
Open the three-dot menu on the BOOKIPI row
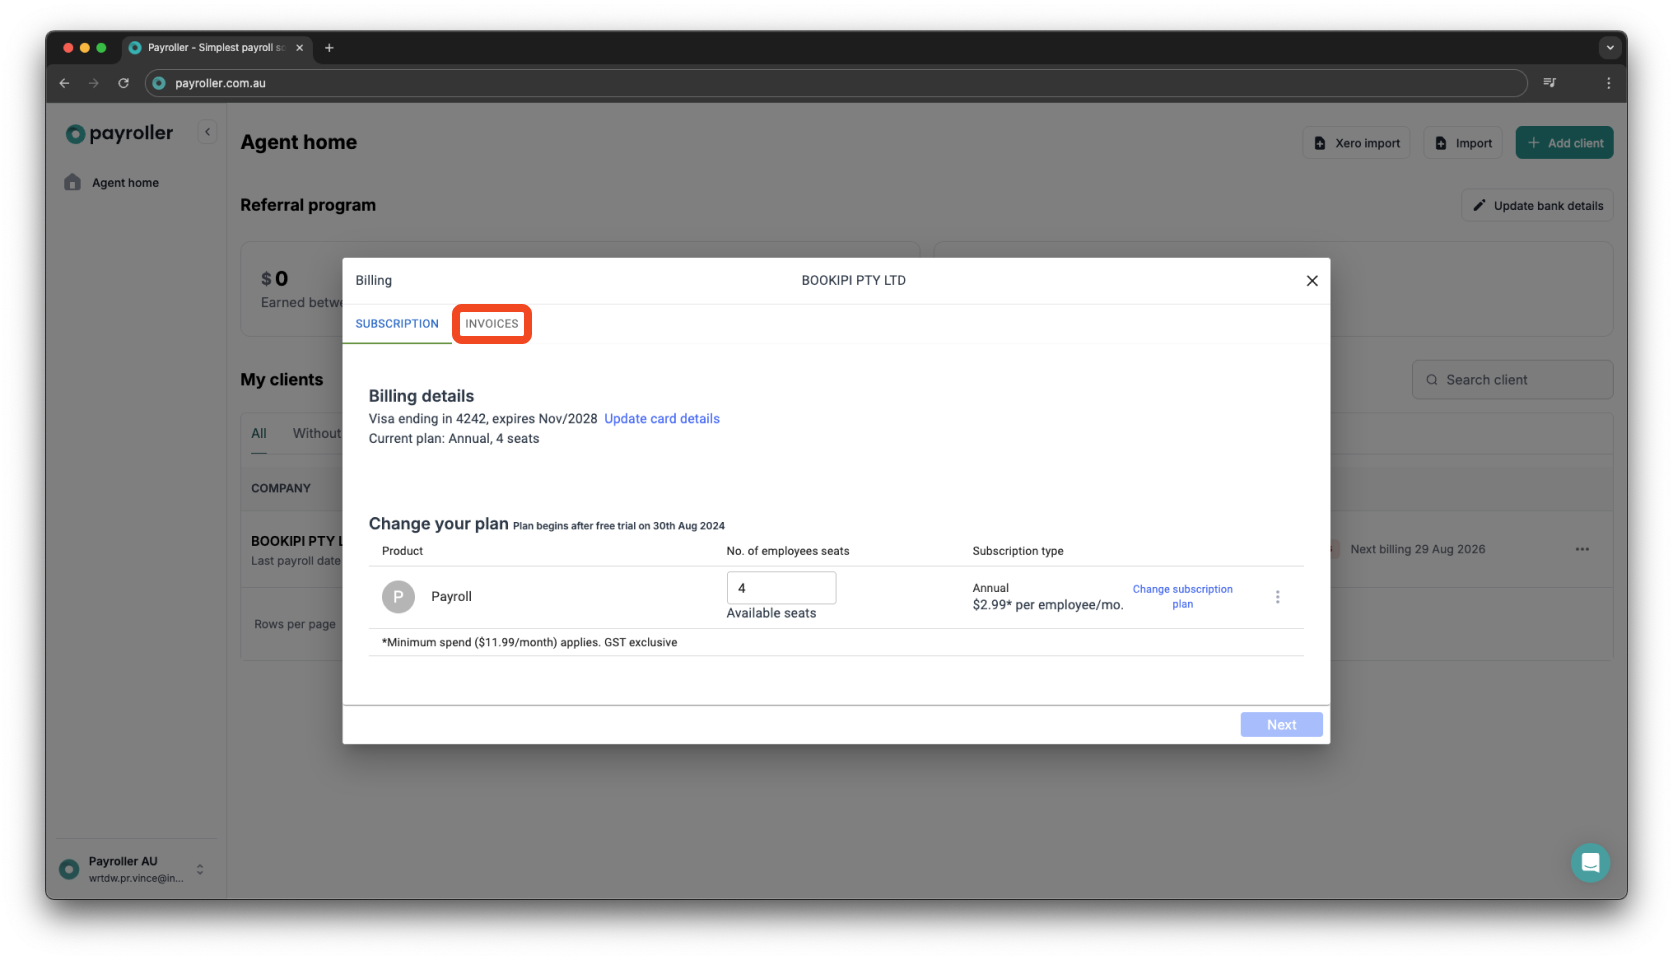tap(1582, 549)
